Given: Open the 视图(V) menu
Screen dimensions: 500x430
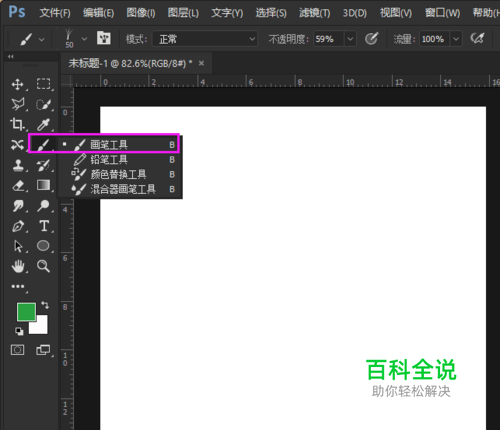Looking at the screenshot, I should [396, 13].
